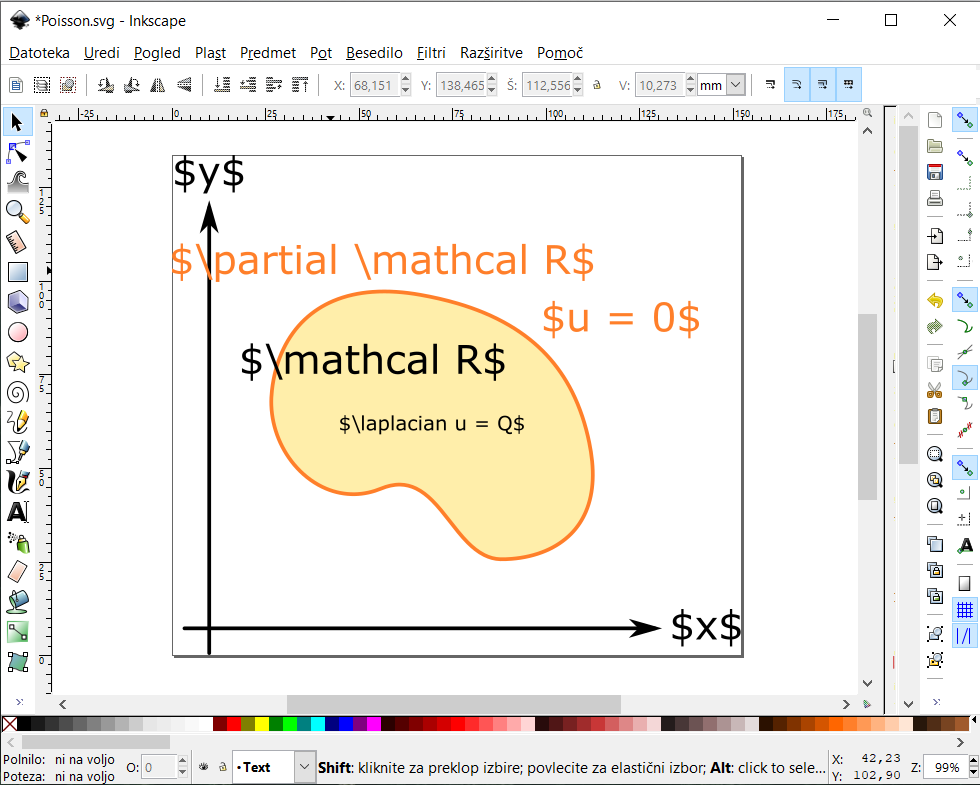The width and height of the screenshot is (980, 785).
Task: Select the Node editing tool
Action: [x=18, y=152]
